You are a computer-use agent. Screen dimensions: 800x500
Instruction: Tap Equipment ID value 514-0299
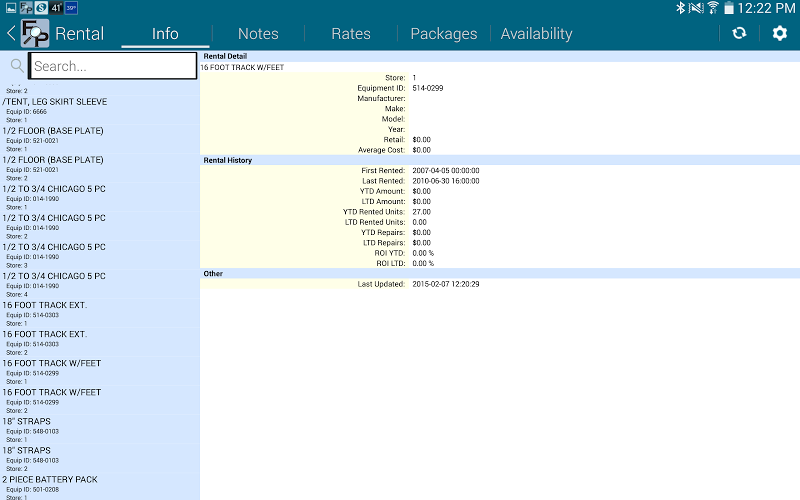pos(428,88)
